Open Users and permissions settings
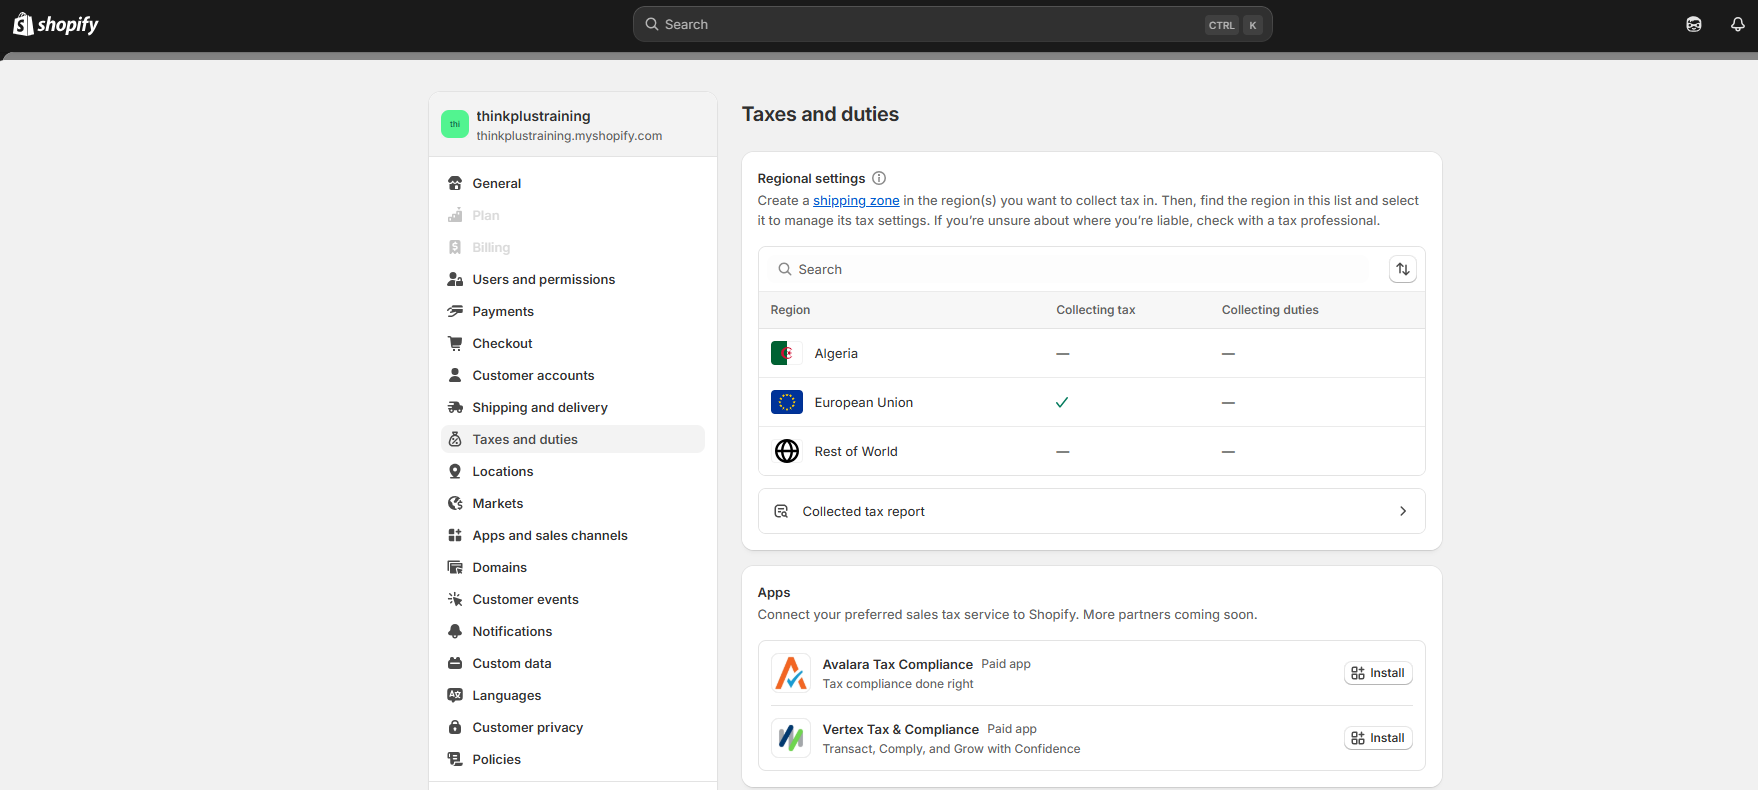 pyautogui.click(x=573, y=279)
